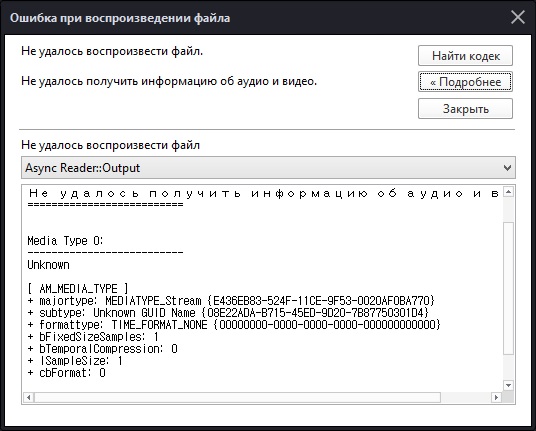Click the 'Unknown' line in details
536x431 pixels.
(x=48, y=265)
